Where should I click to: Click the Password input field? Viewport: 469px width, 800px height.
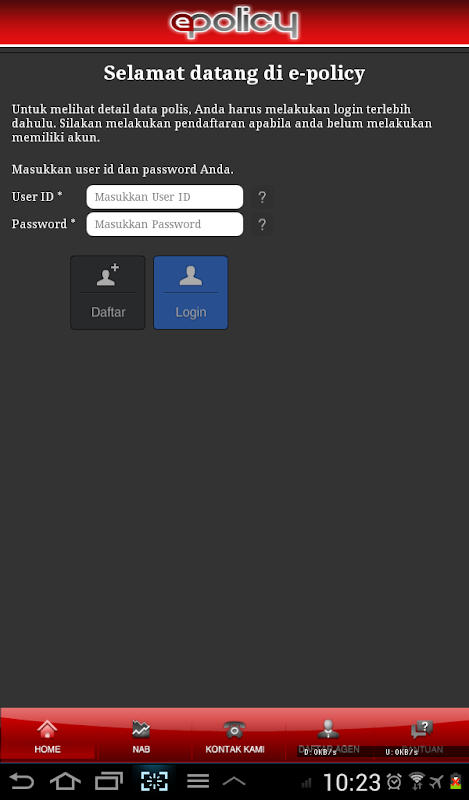pyautogui.click(x=165, y=224)
